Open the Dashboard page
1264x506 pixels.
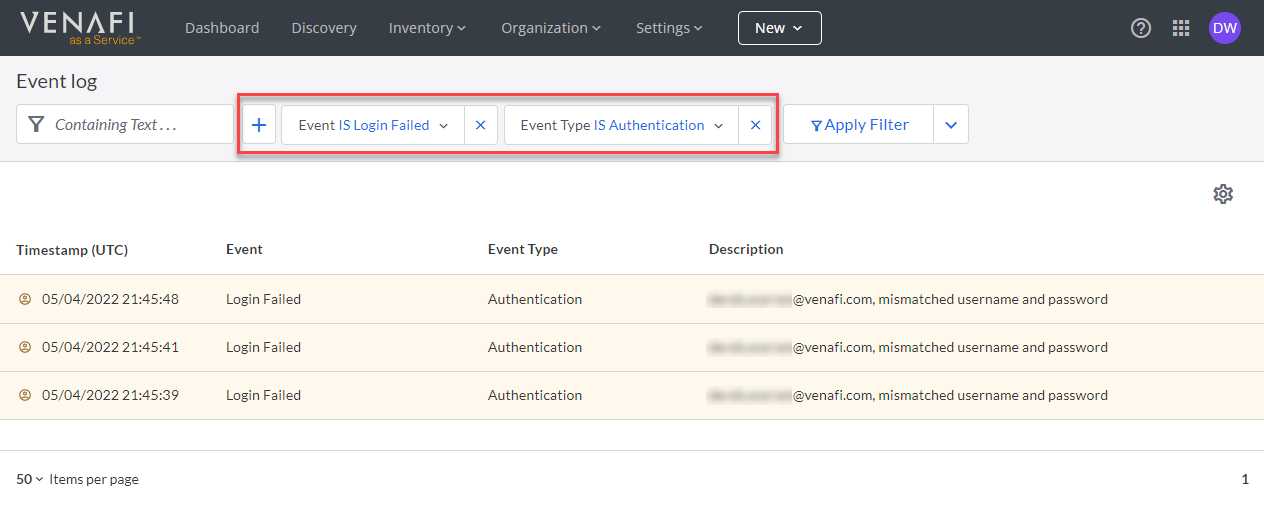coord(222,28)
